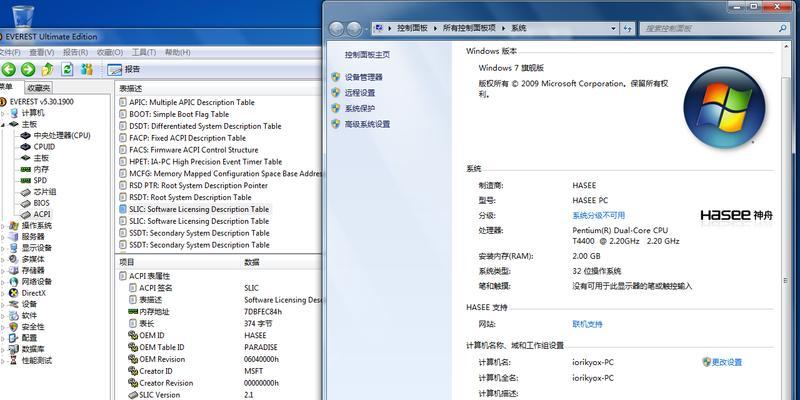Click EVEREST forward navigation arrow
The image size is (800, 400).
[x=28, y=69]
